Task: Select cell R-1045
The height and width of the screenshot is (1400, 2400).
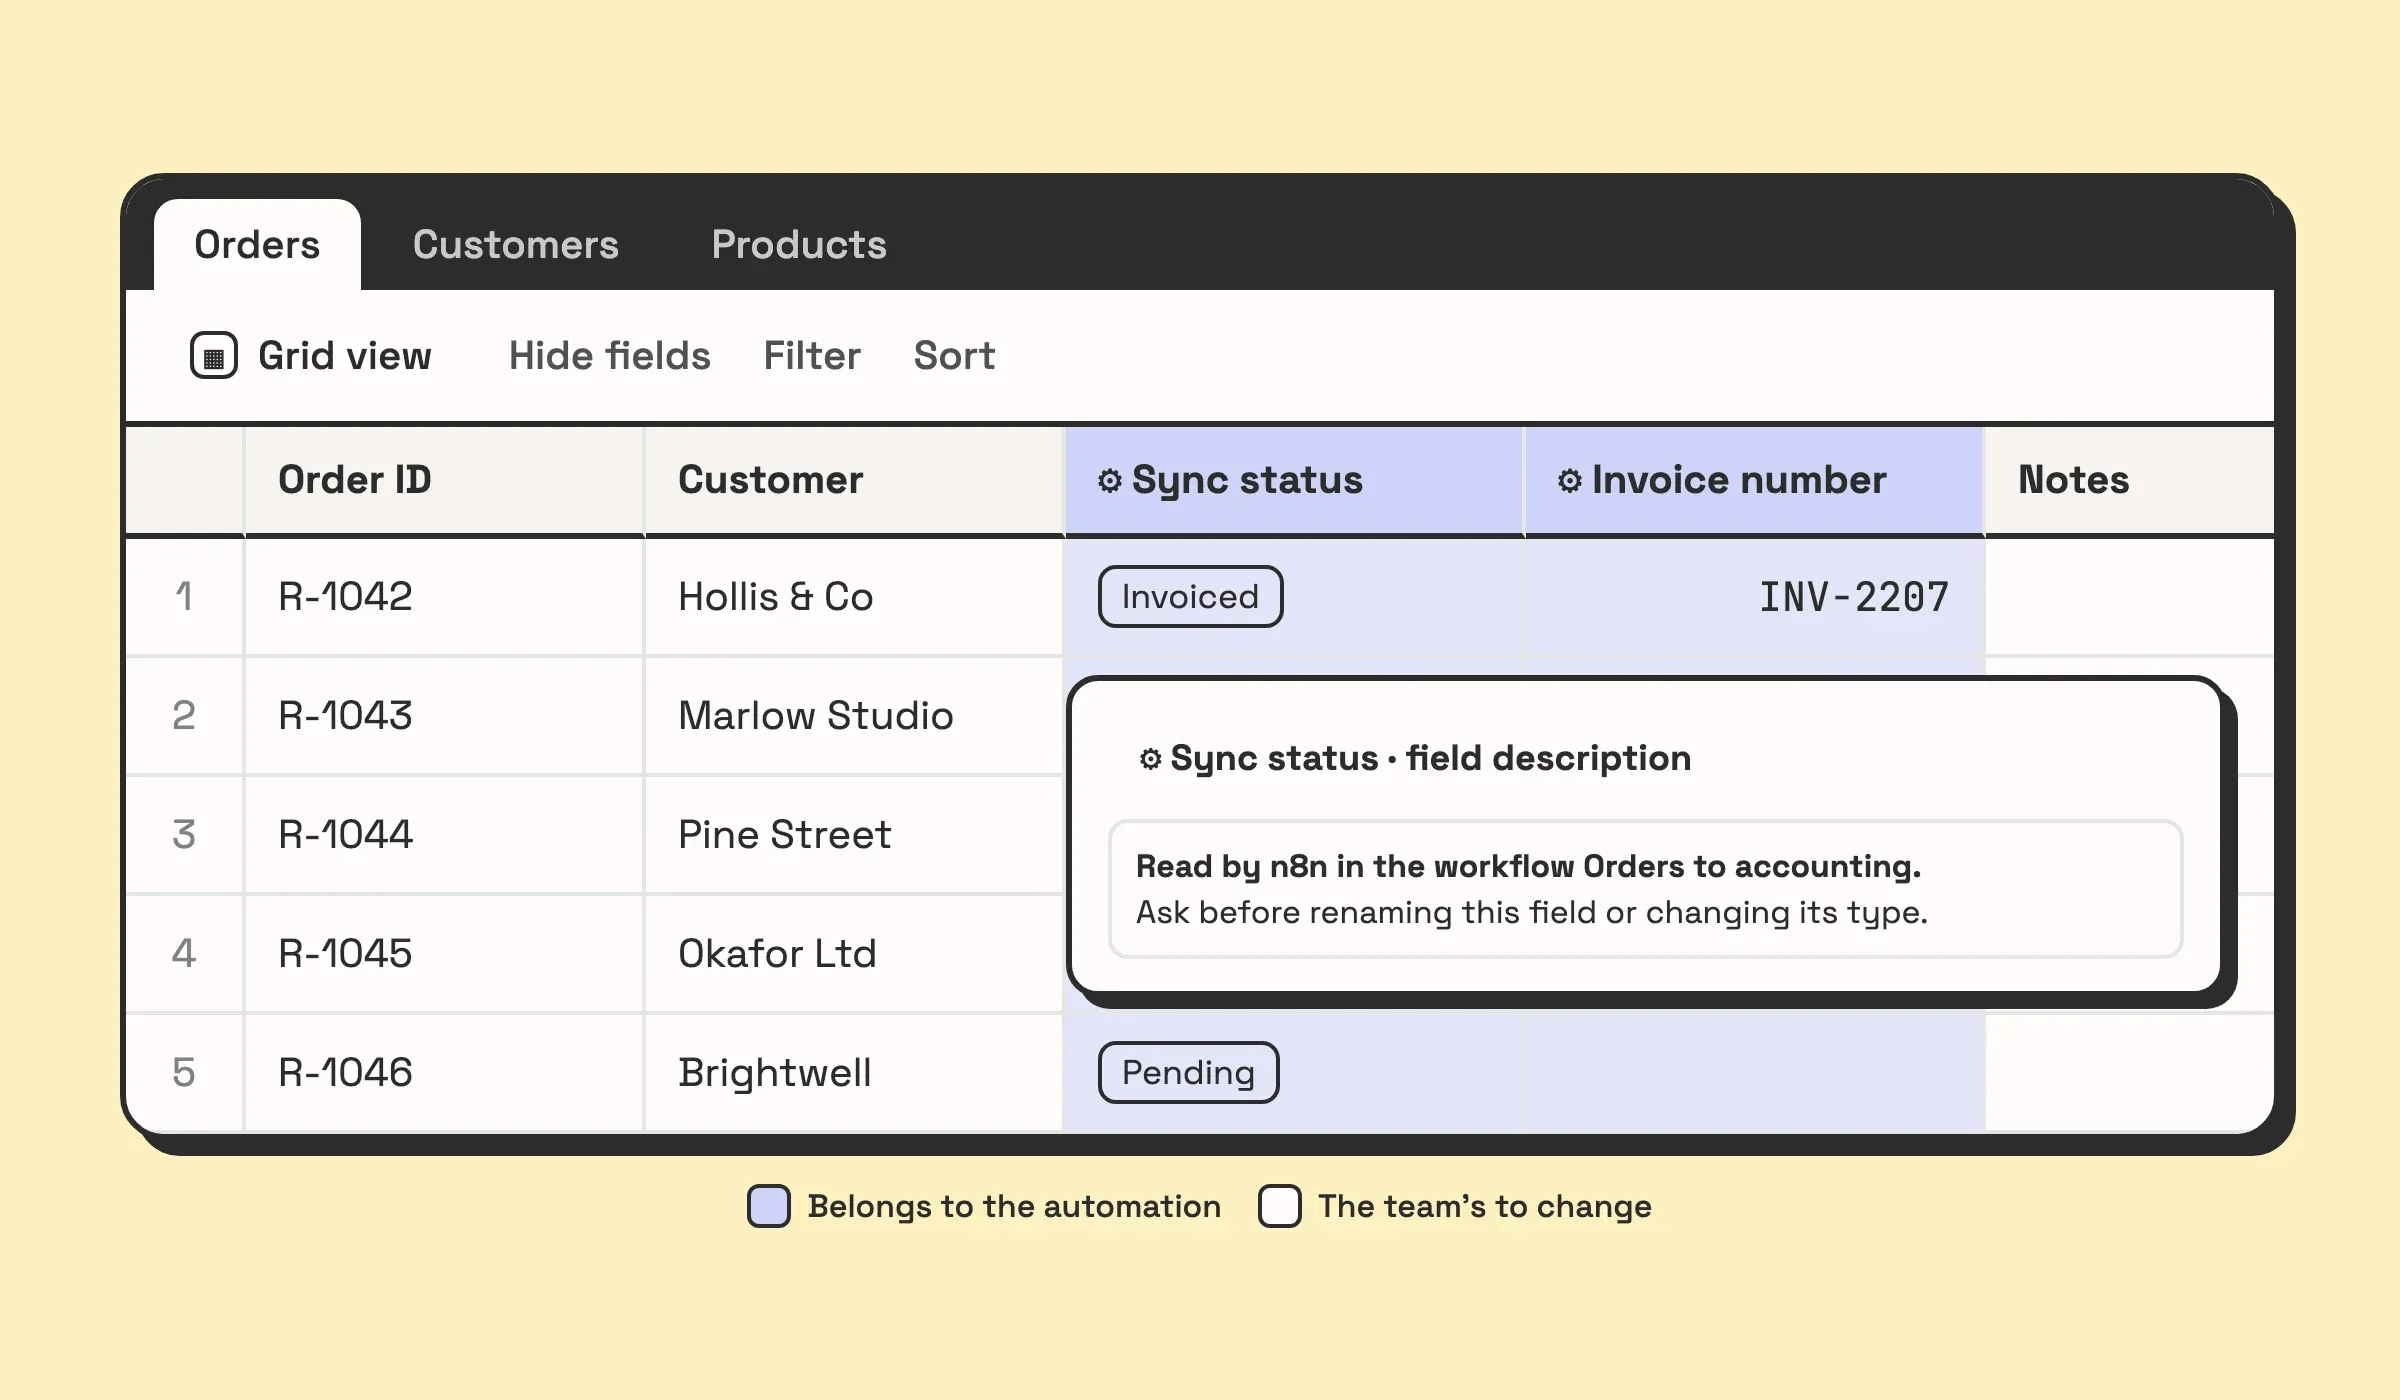Action: (444, 954)
